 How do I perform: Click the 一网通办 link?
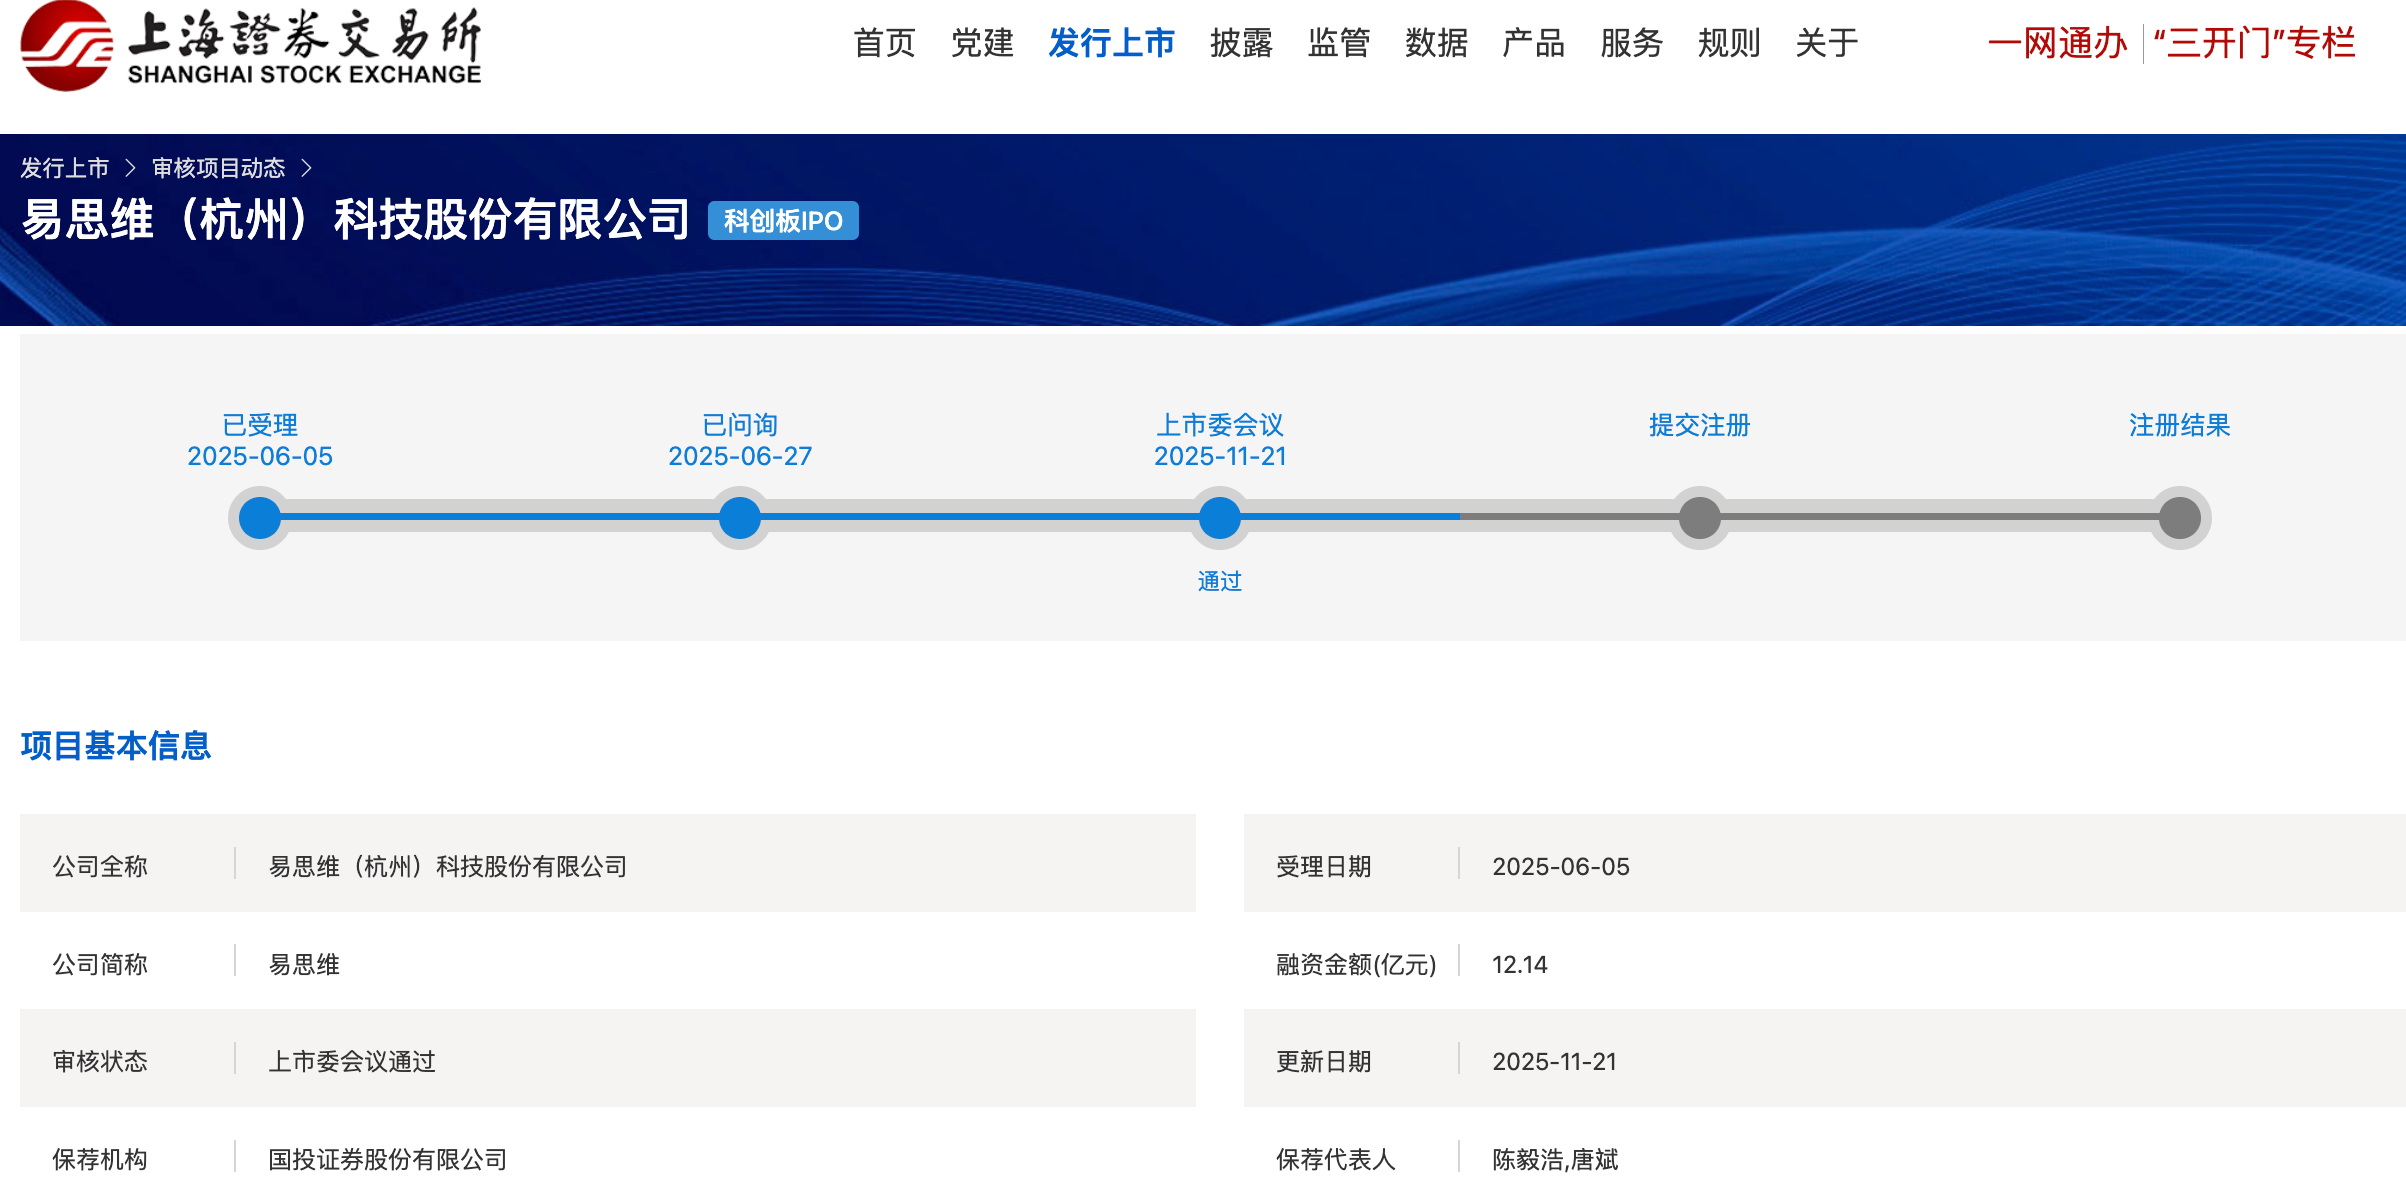[x=2057, y=43]
